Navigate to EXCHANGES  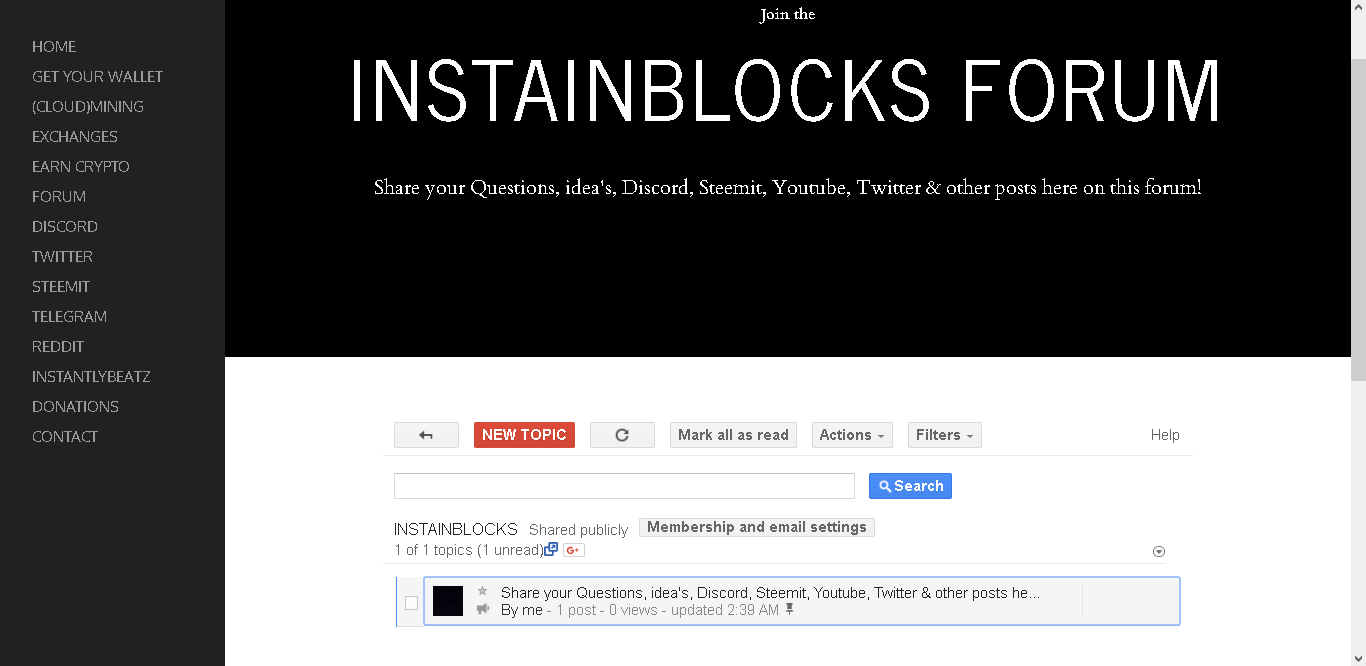click(75, 137)
